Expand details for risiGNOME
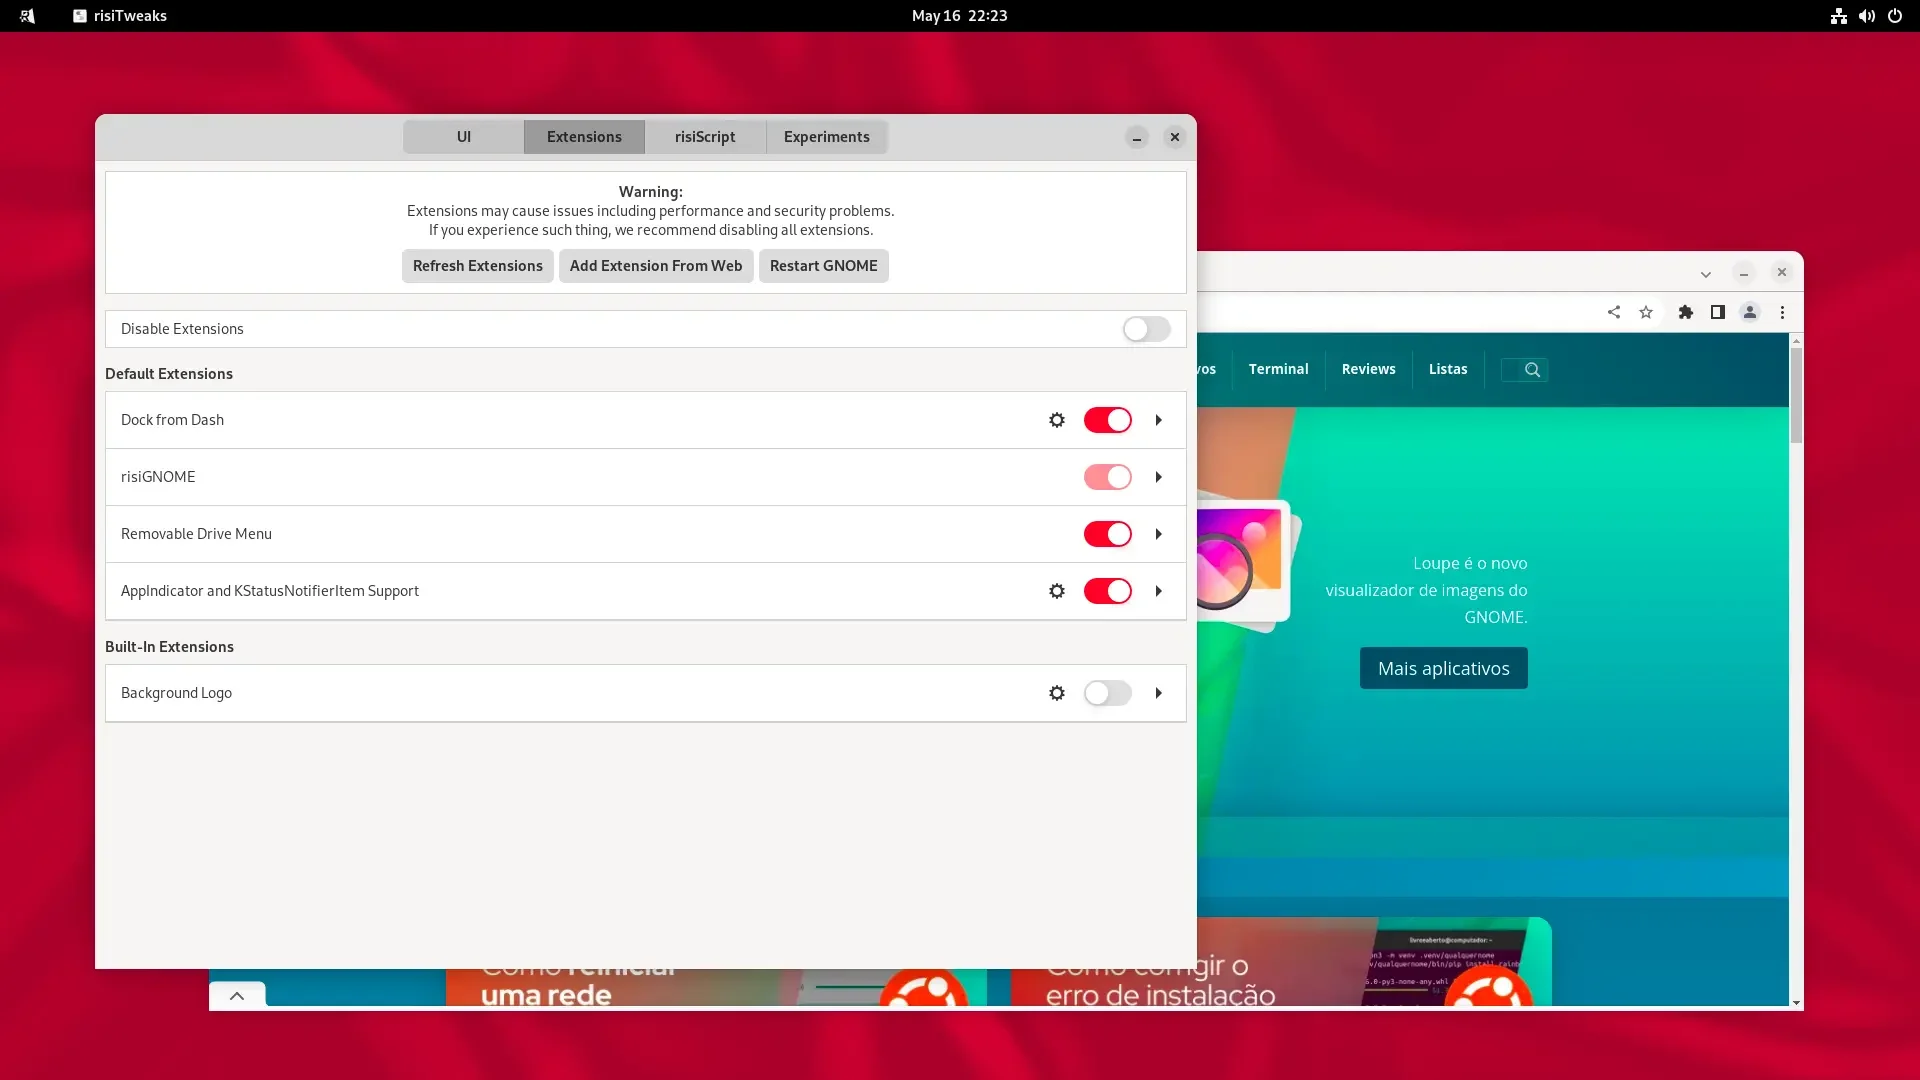Viewport: 1920px width, 1080px height. click(1159, 477)
